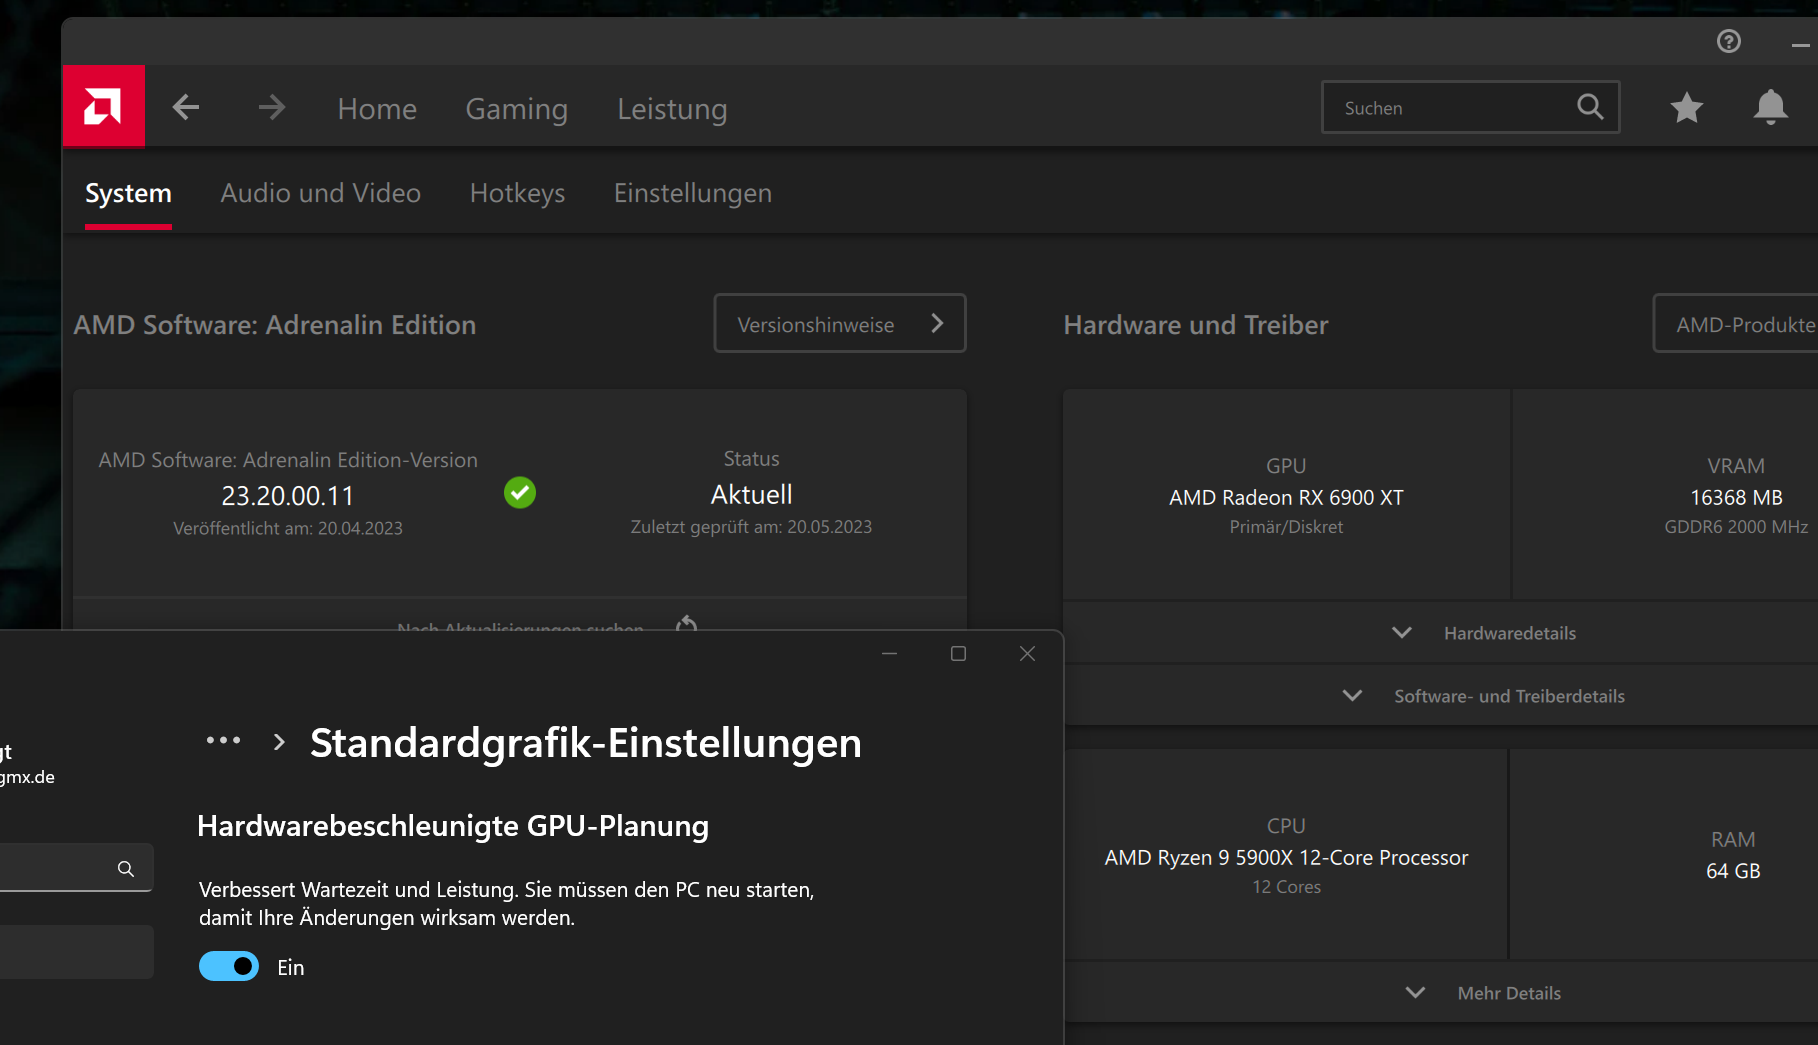Click the Settings sidebar search magnifier
The width and height of the screenshot is (1818, 1045).
pyautogui.click(x=126, y=869)
